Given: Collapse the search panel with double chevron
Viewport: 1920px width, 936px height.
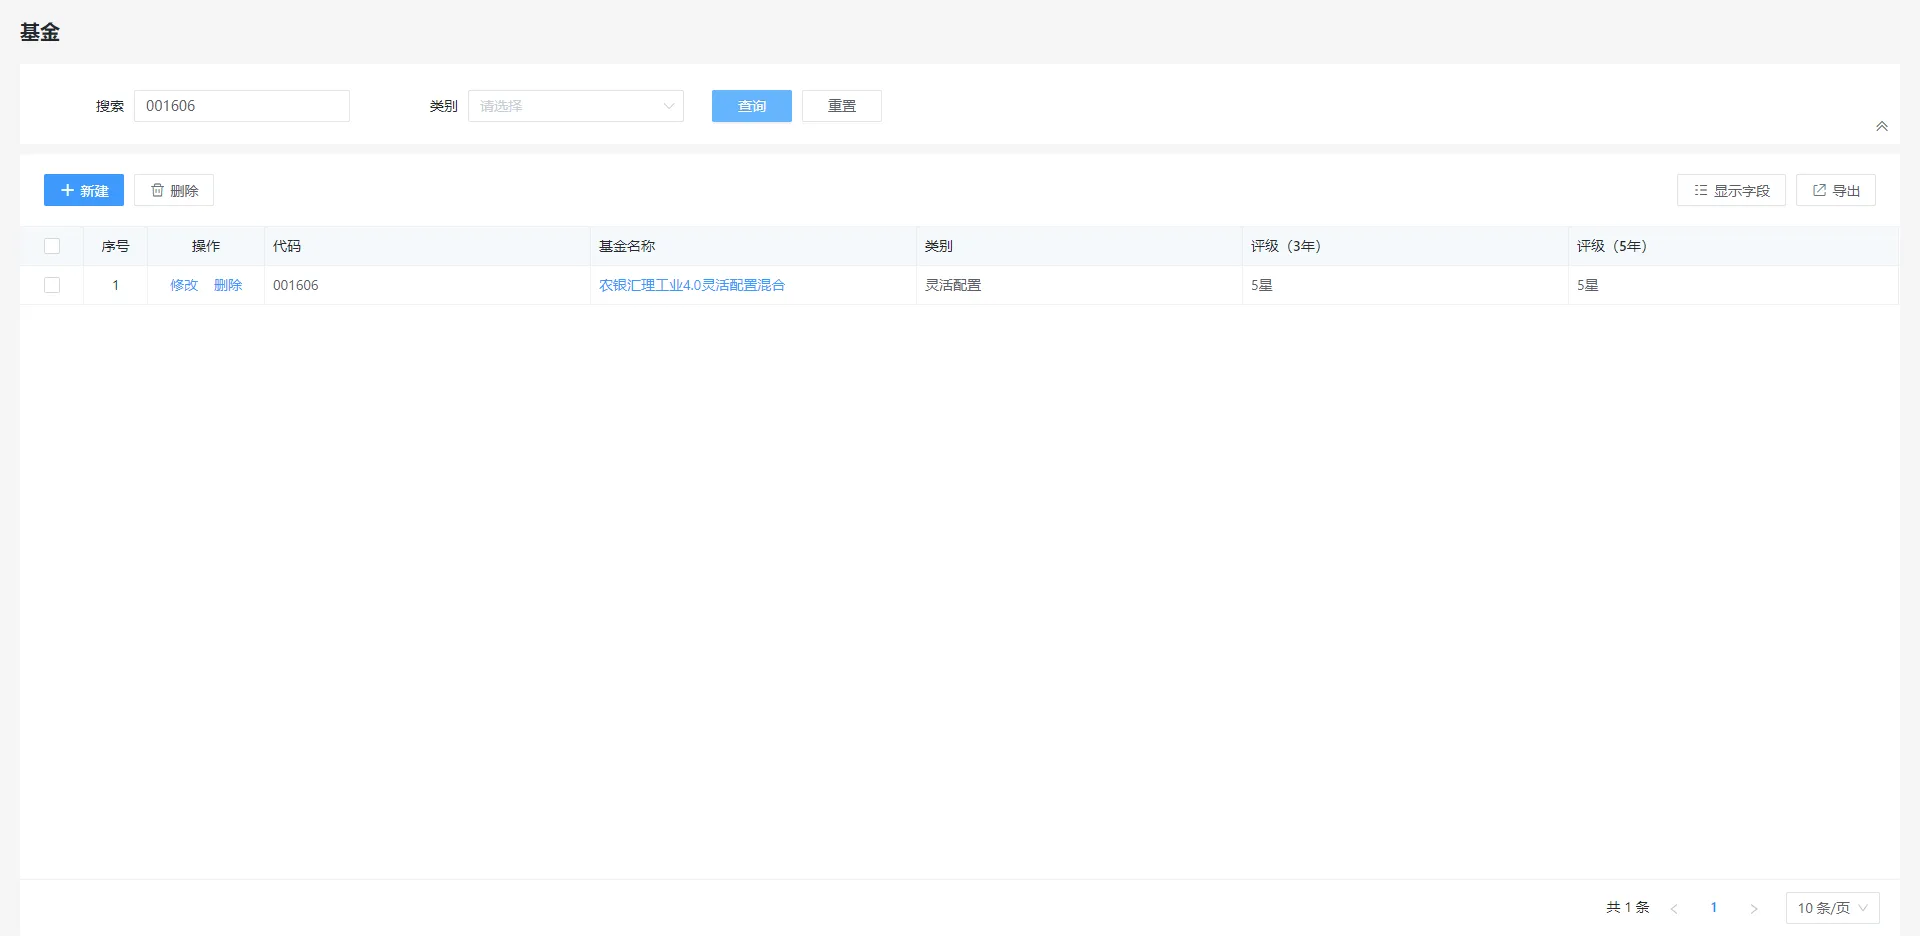Looking at the screenshot, I should (1881, 126).
